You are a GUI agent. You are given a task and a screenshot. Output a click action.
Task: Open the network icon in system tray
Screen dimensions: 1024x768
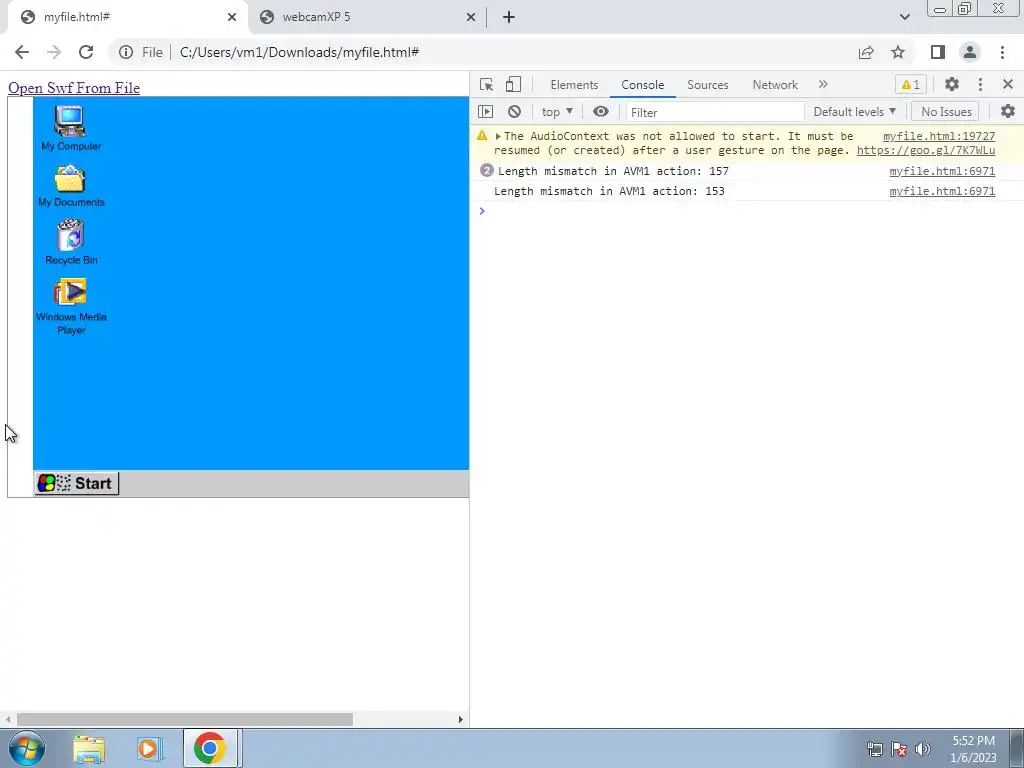874,749
